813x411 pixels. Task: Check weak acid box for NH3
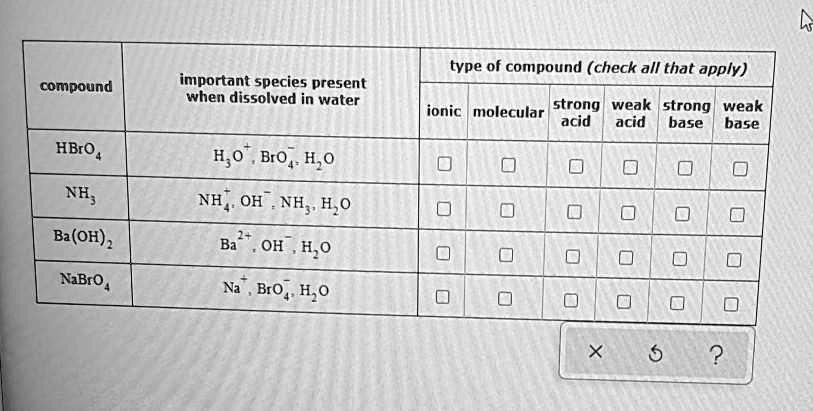tap(628, 213)
